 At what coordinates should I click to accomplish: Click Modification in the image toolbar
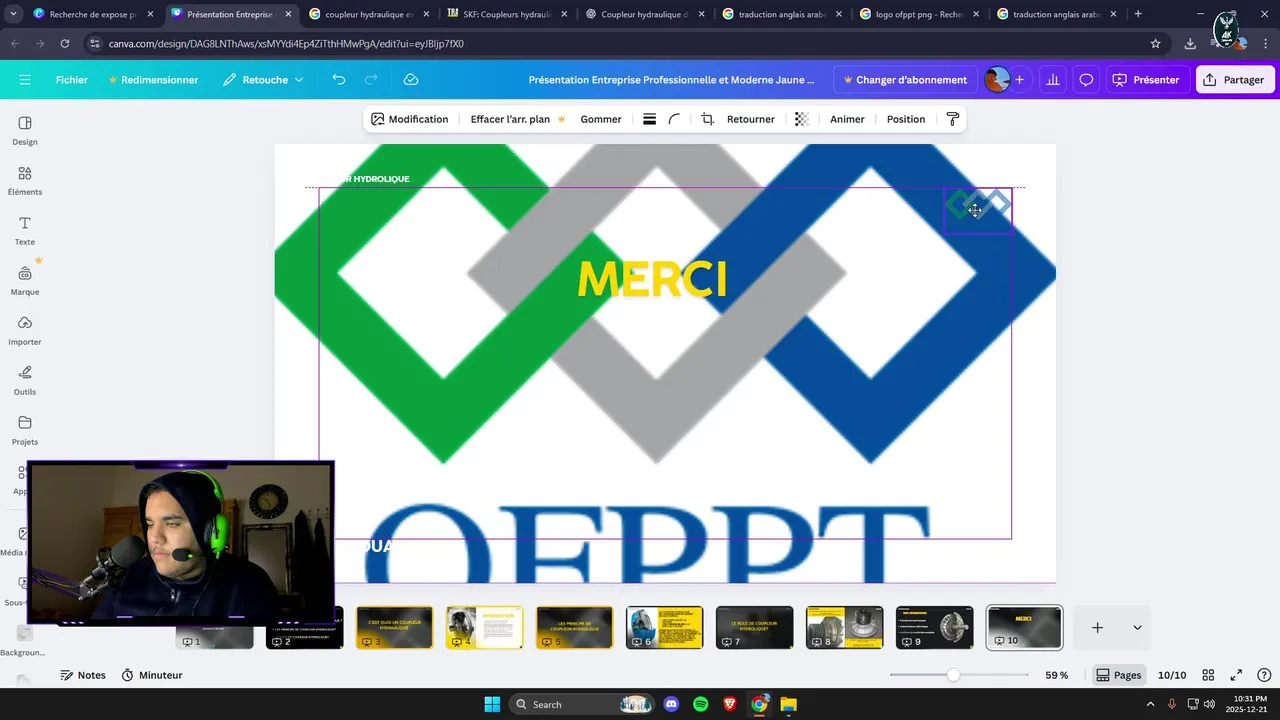(x=409, y=119)
